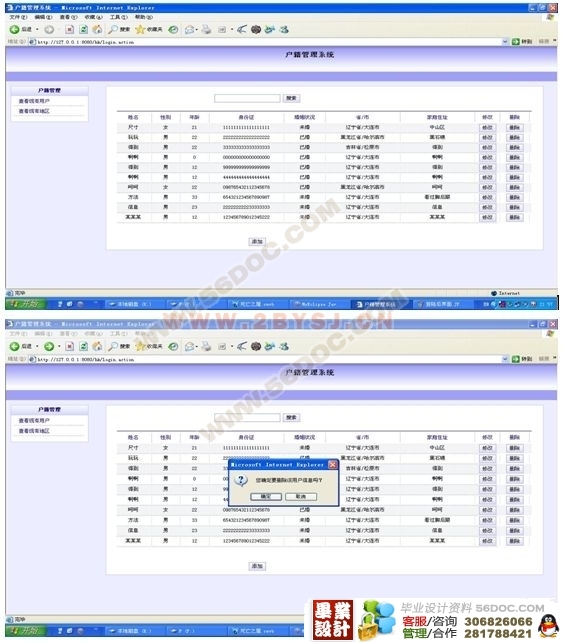Click Back arrow in upper browser window
This screenshot has width=564, height=642.
pyautogui.click(x=15, y=29)
